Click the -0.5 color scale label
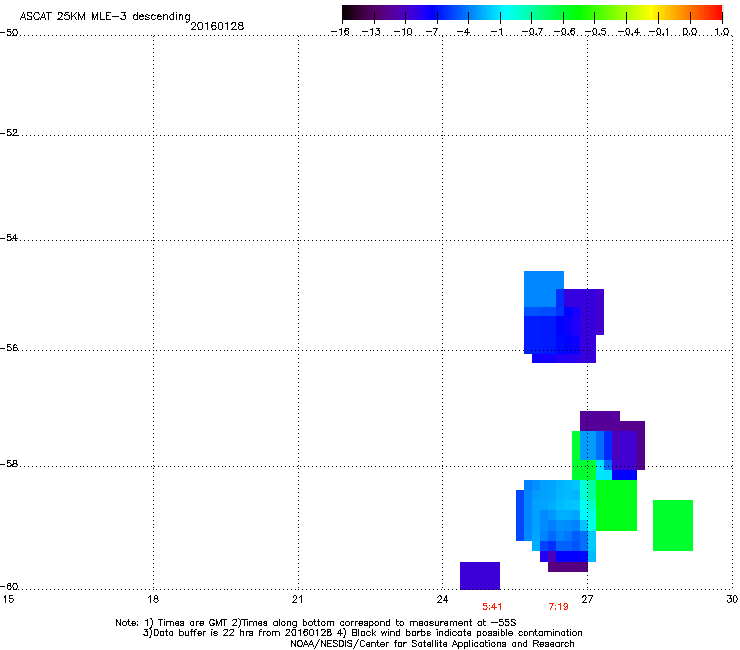Image resolution: width=740 pixels, height=650 pixels. click(x=596, y=32)
